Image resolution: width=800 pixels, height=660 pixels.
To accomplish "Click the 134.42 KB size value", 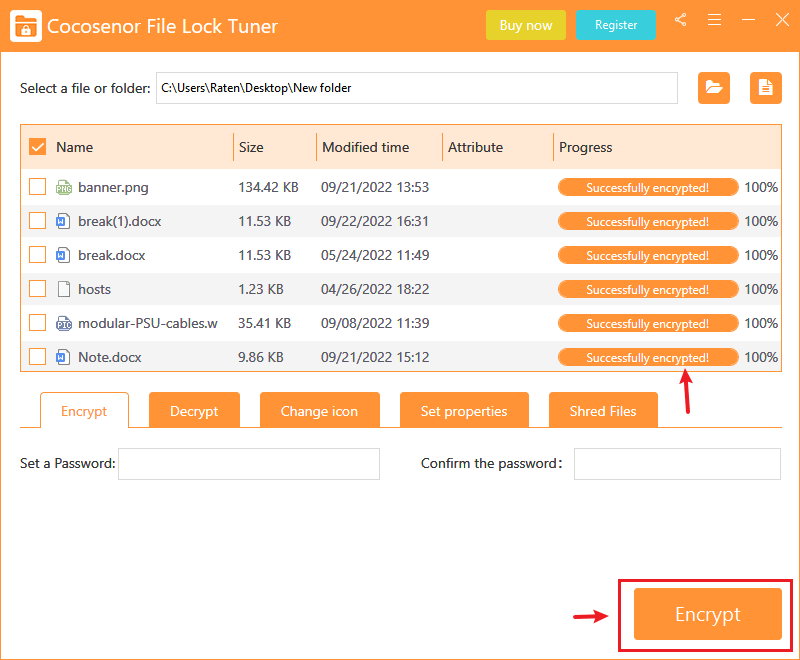I will pos(268,187).
